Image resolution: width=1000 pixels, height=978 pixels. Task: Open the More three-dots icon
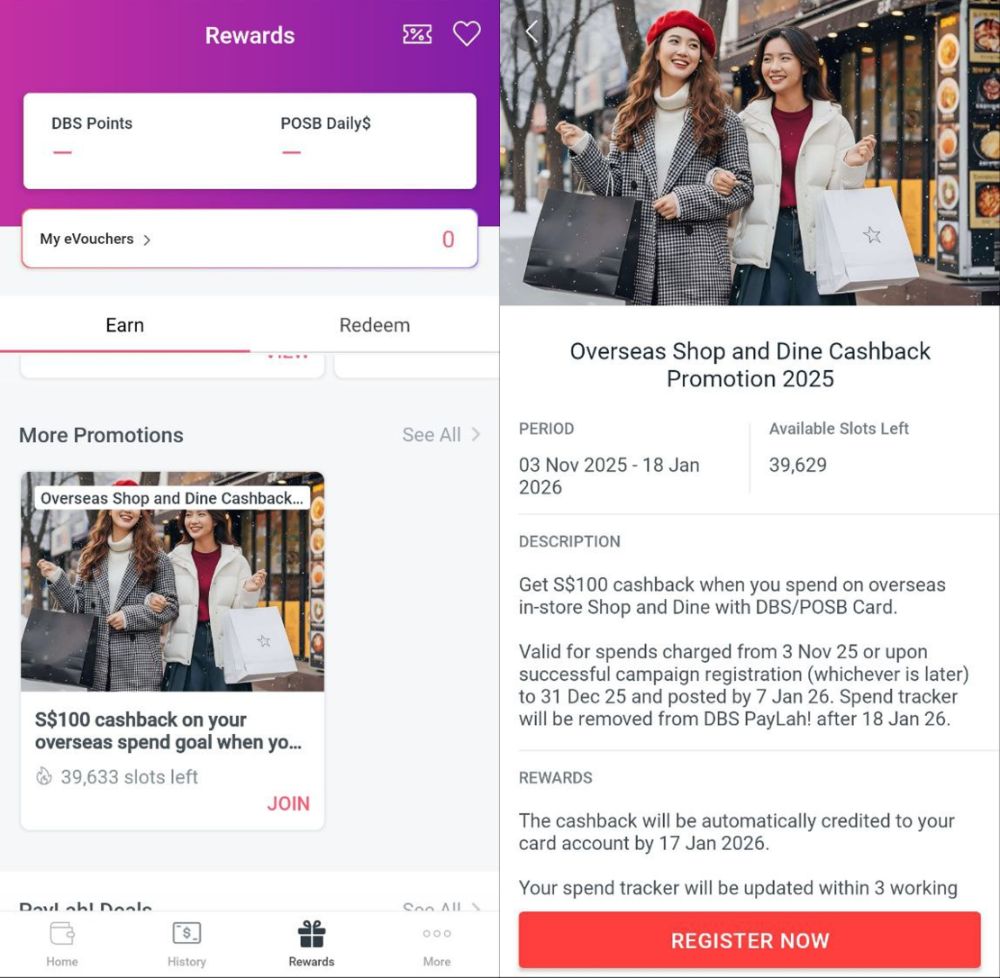437,933
